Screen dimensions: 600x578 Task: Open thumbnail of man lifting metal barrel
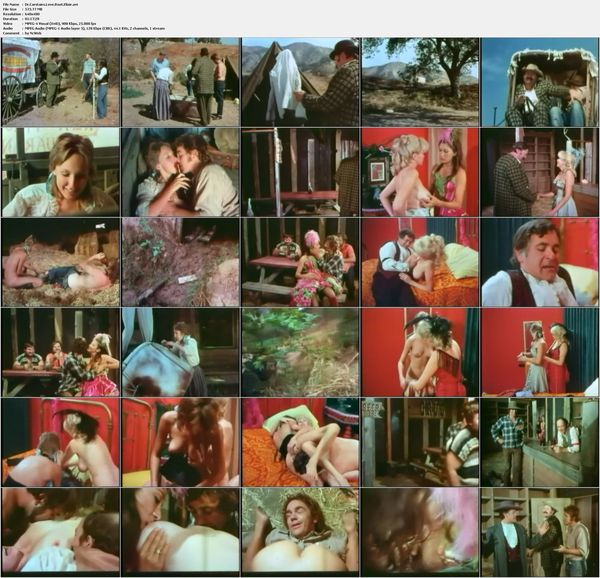pos(180,352)
